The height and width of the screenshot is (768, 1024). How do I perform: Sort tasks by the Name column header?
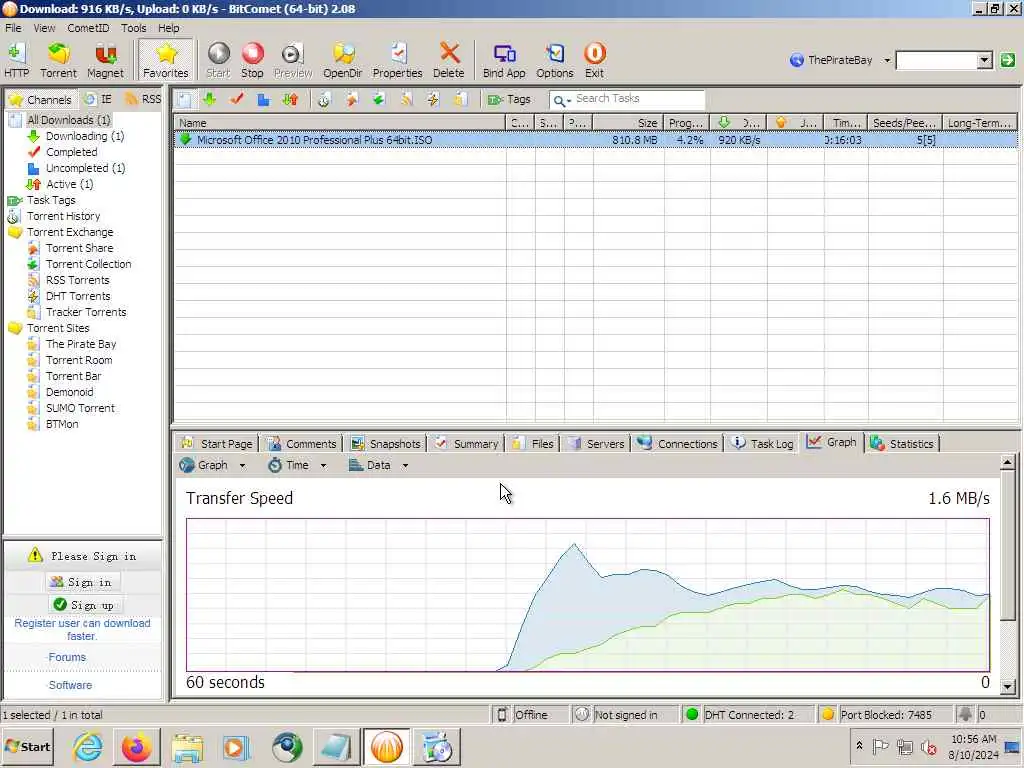(340, 123)
